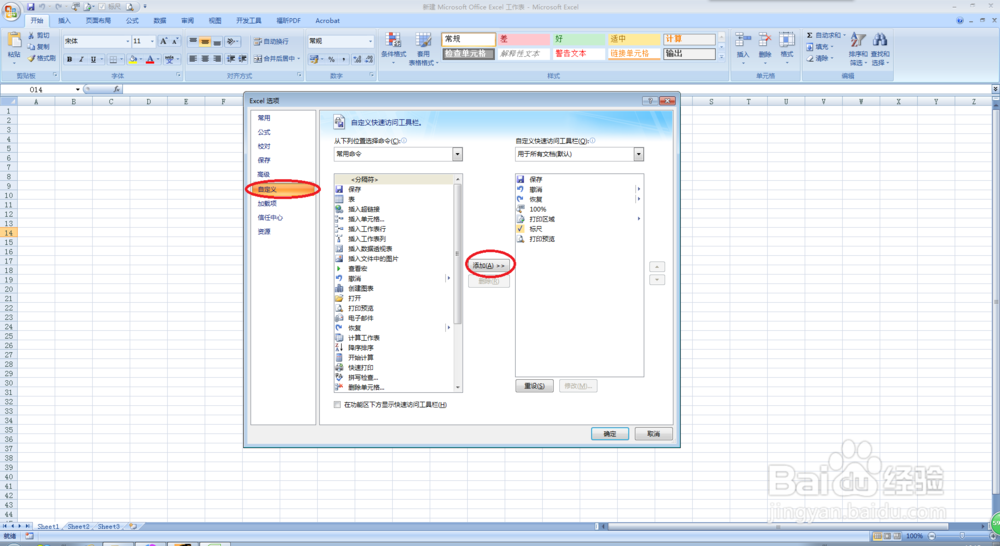Toggle Underline formatting in ribbon
This screenshot has width=1000, height=546.
(x=93, y=59)
